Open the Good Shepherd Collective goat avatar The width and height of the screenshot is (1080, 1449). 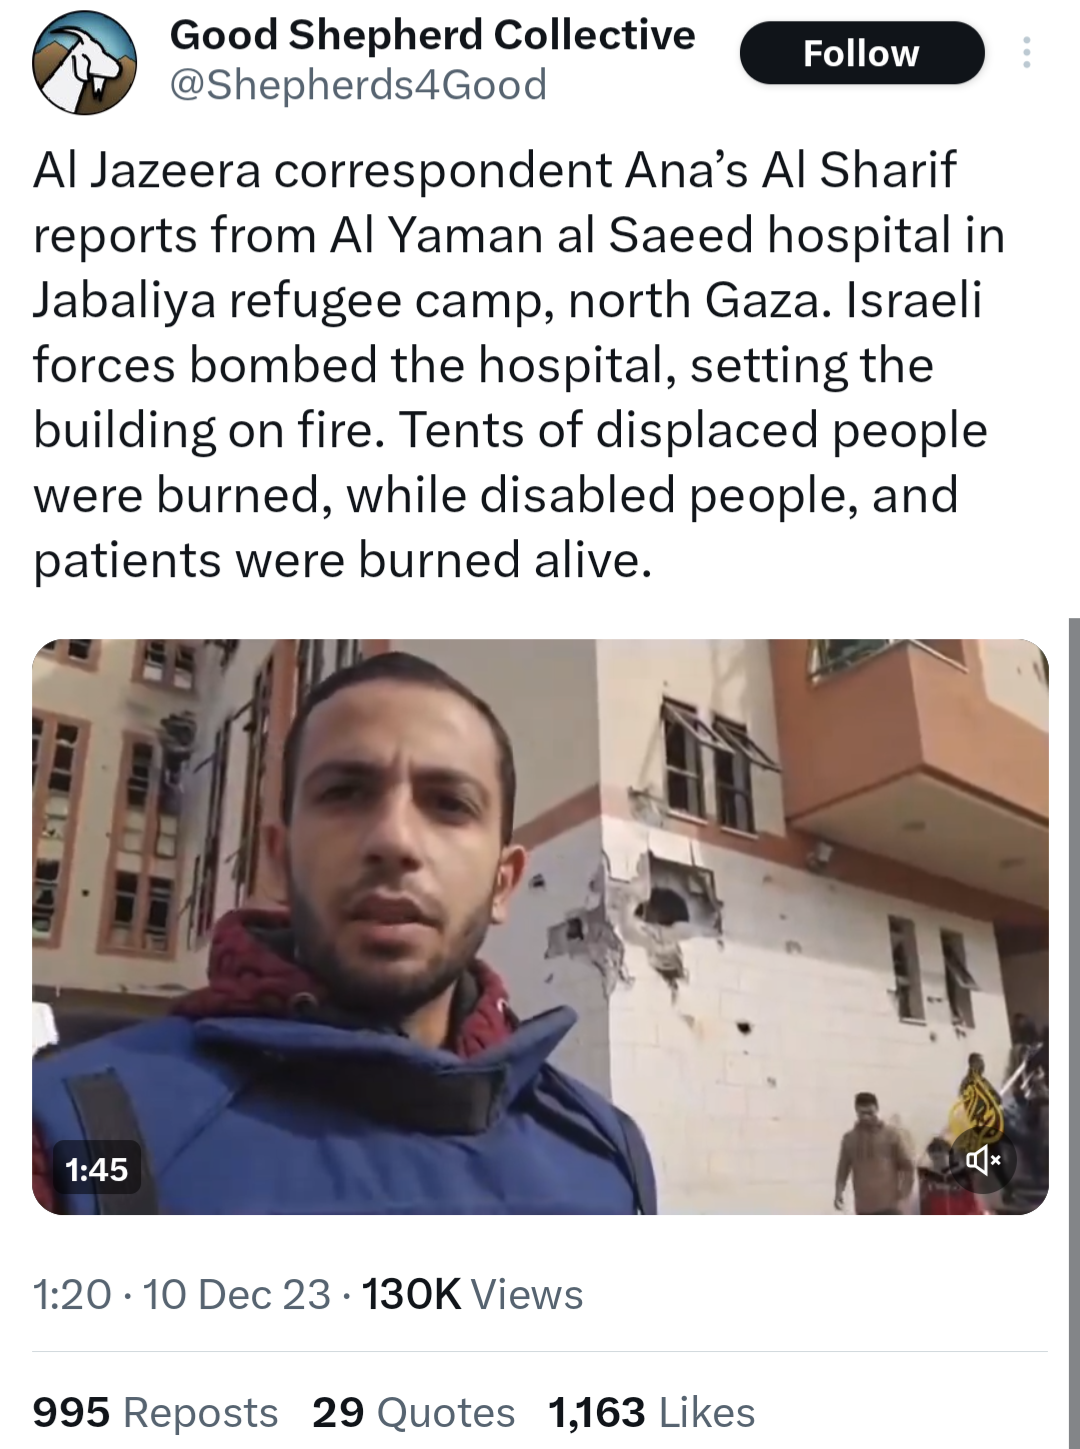84,62
